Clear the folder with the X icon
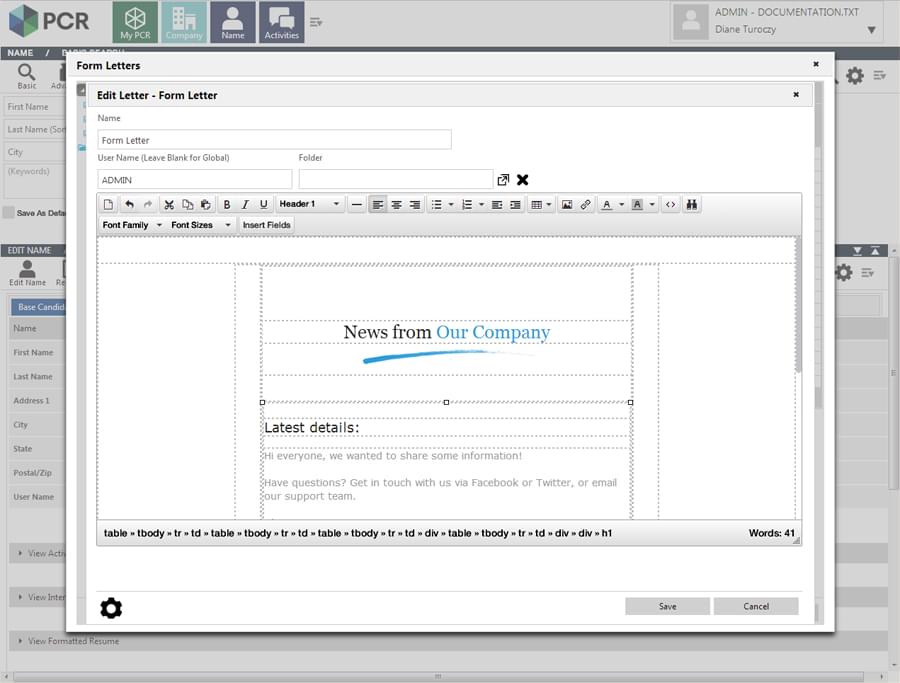 [x=522, y=180]
